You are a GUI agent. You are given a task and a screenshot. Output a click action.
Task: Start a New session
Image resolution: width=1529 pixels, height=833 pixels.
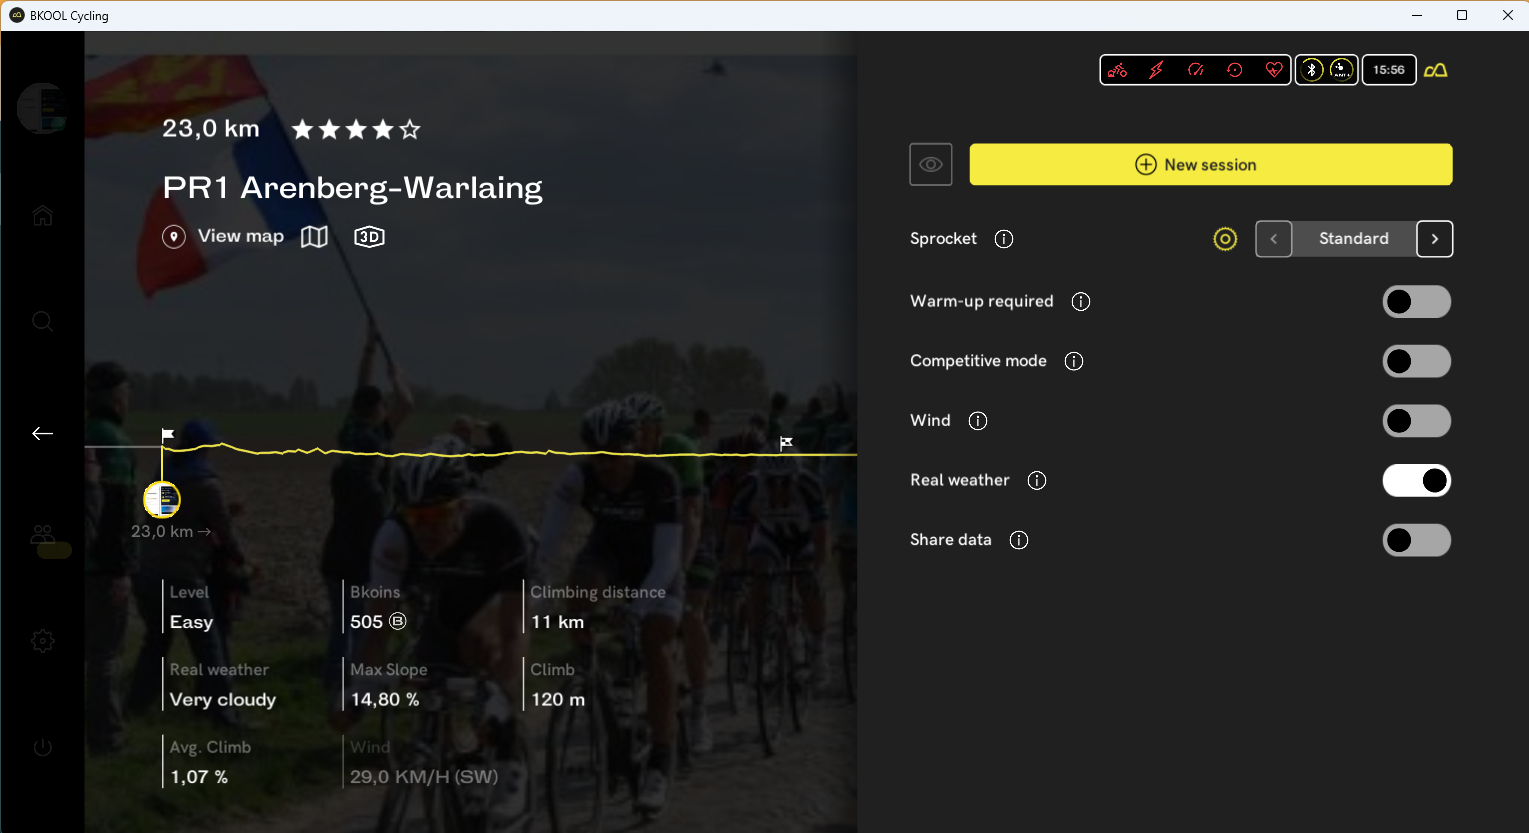(1211, 165)
